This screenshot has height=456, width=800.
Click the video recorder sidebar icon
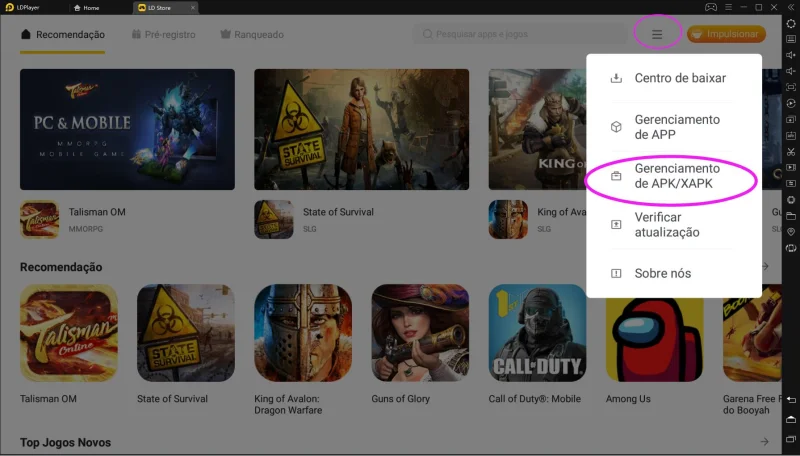(791, 167)
